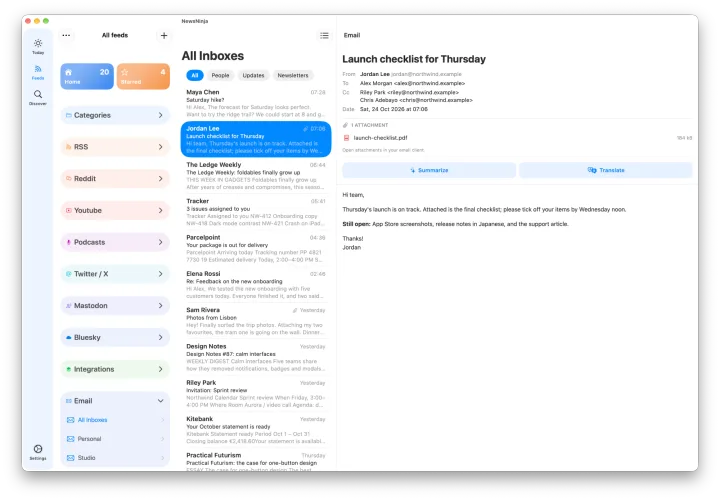
Task: Click the Bluesky cloud icon
Action: point(68,337)
